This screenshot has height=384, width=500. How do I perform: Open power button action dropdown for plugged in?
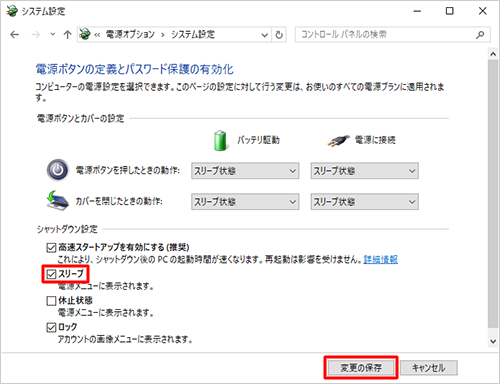tap(364, 171)
